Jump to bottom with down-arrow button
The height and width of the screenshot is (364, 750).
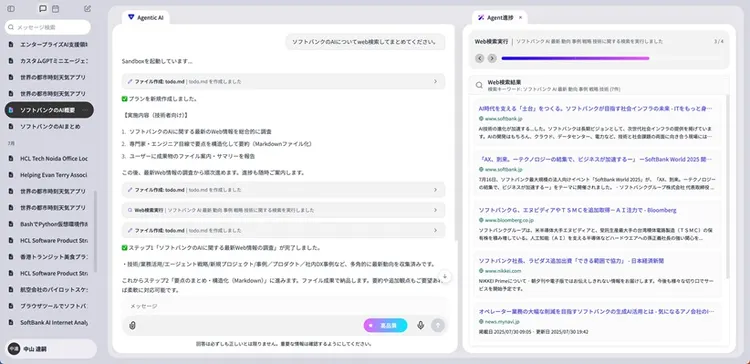(x=445, y=276)
